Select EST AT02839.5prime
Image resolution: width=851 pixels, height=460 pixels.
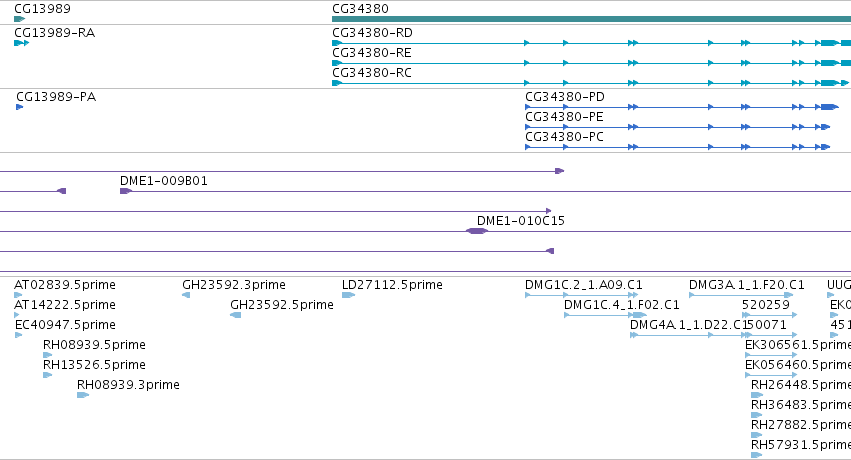point(65,285)
